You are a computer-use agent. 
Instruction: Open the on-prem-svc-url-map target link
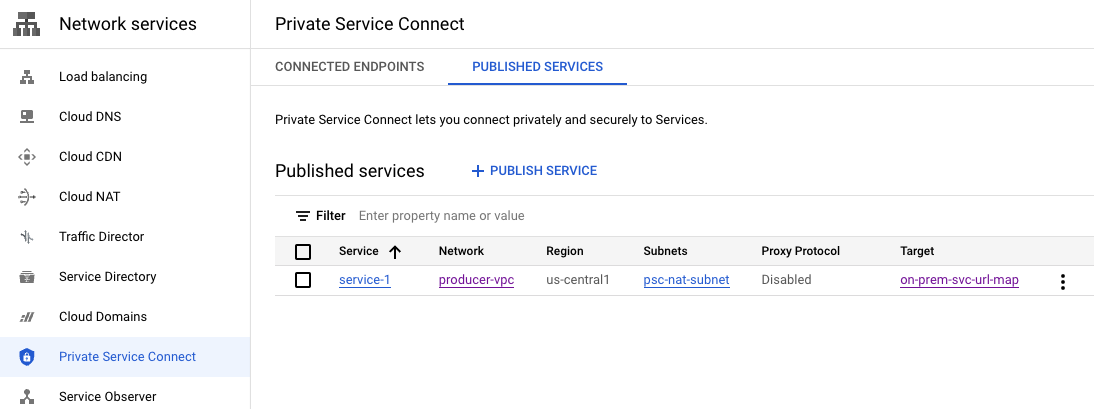pos(959,280)
